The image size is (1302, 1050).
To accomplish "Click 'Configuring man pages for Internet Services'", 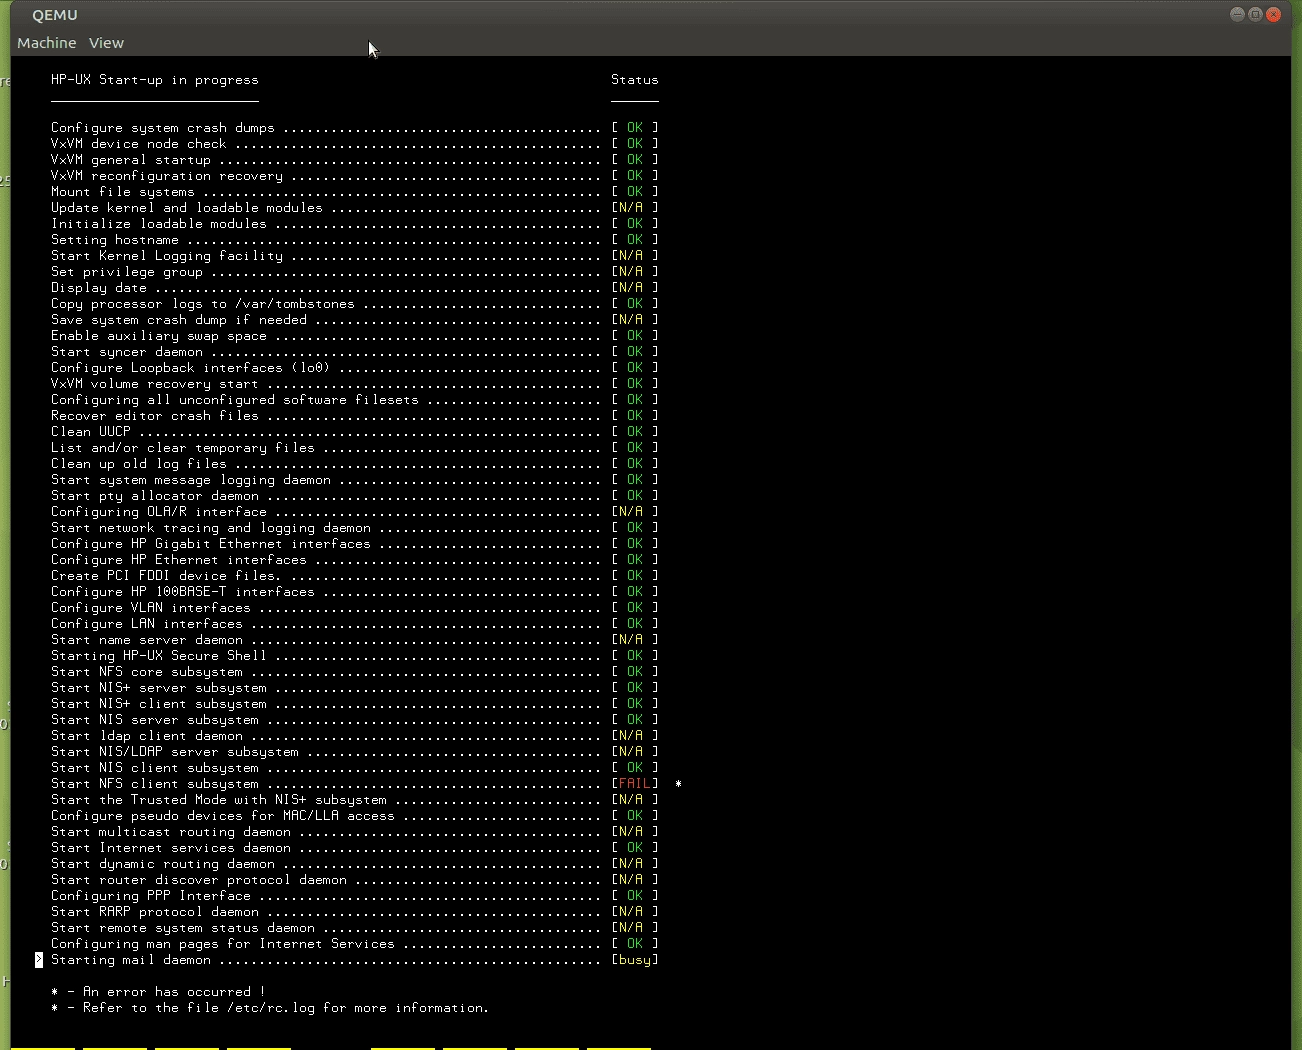I will pos(223,944).
